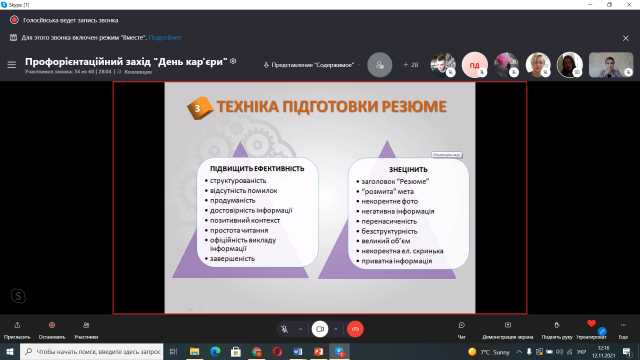Viewport: 640px width, 360px height.
Task: Click Поднять руку (Raise hand)
Action: point(557,330)
